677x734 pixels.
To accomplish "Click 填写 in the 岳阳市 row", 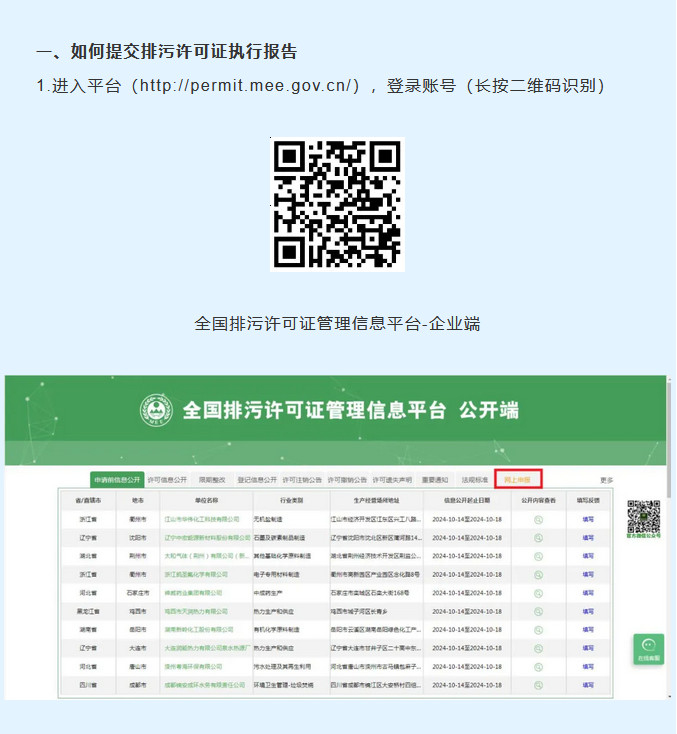I will point(588,630).
